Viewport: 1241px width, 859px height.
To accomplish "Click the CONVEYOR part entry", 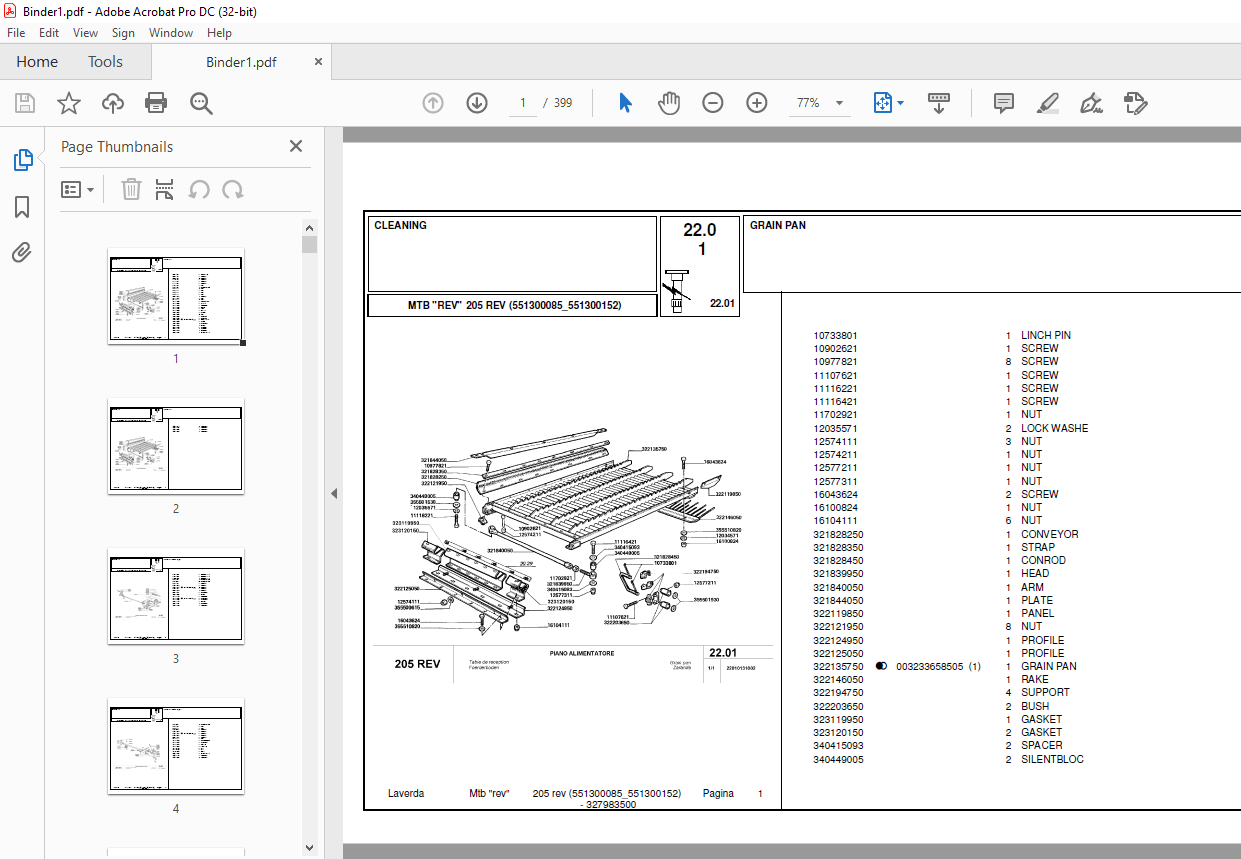I will tap(1050, 534).
